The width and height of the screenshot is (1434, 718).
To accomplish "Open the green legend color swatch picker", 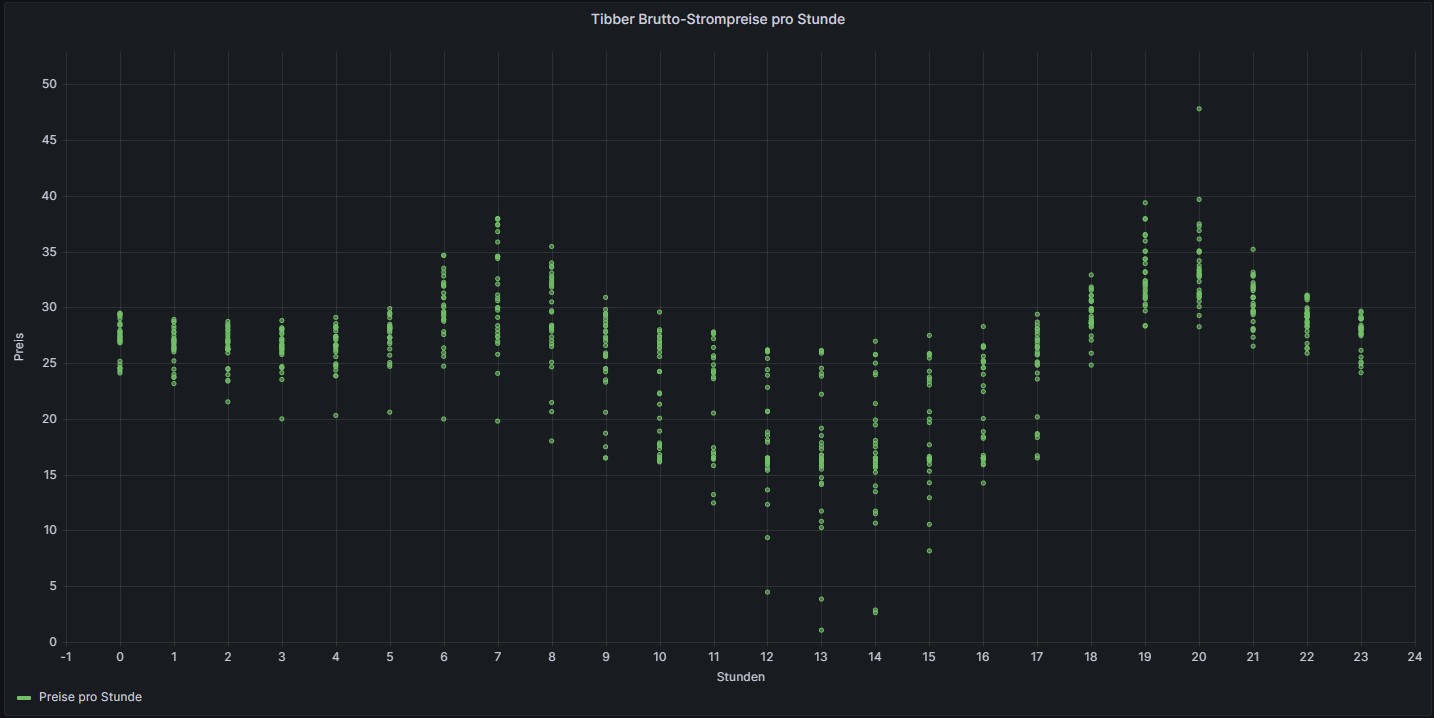I will coord(24,697).
